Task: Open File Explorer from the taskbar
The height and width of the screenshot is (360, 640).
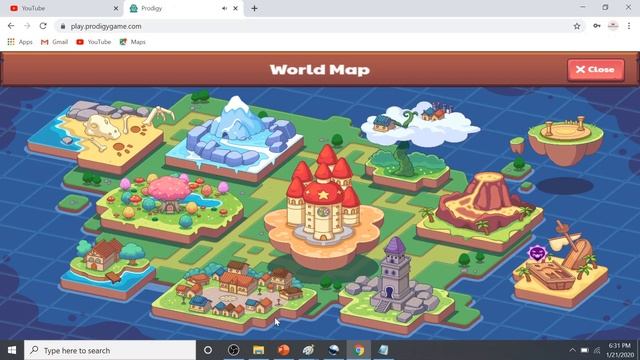Action: pos(258,350)
